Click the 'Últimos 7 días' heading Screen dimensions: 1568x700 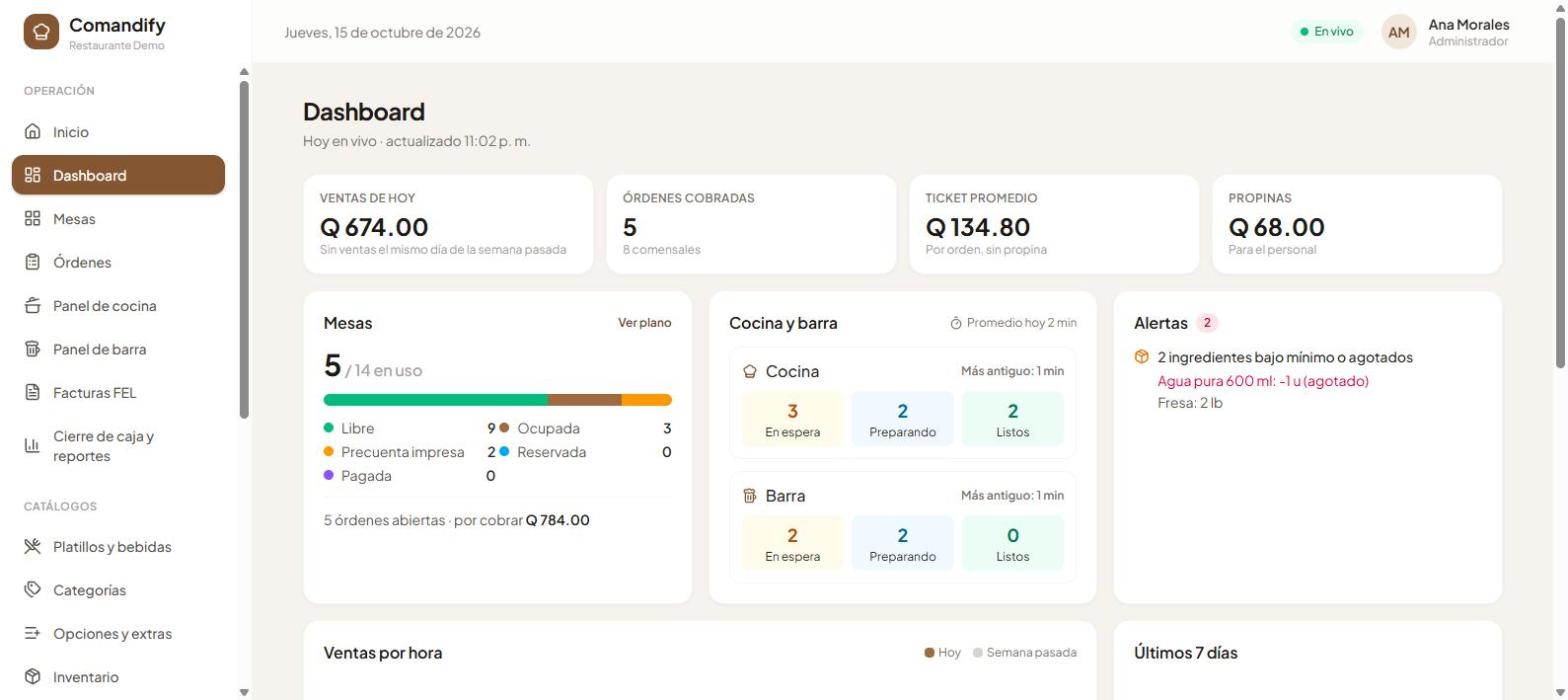pyautogui.click(x=1186, y=653)
